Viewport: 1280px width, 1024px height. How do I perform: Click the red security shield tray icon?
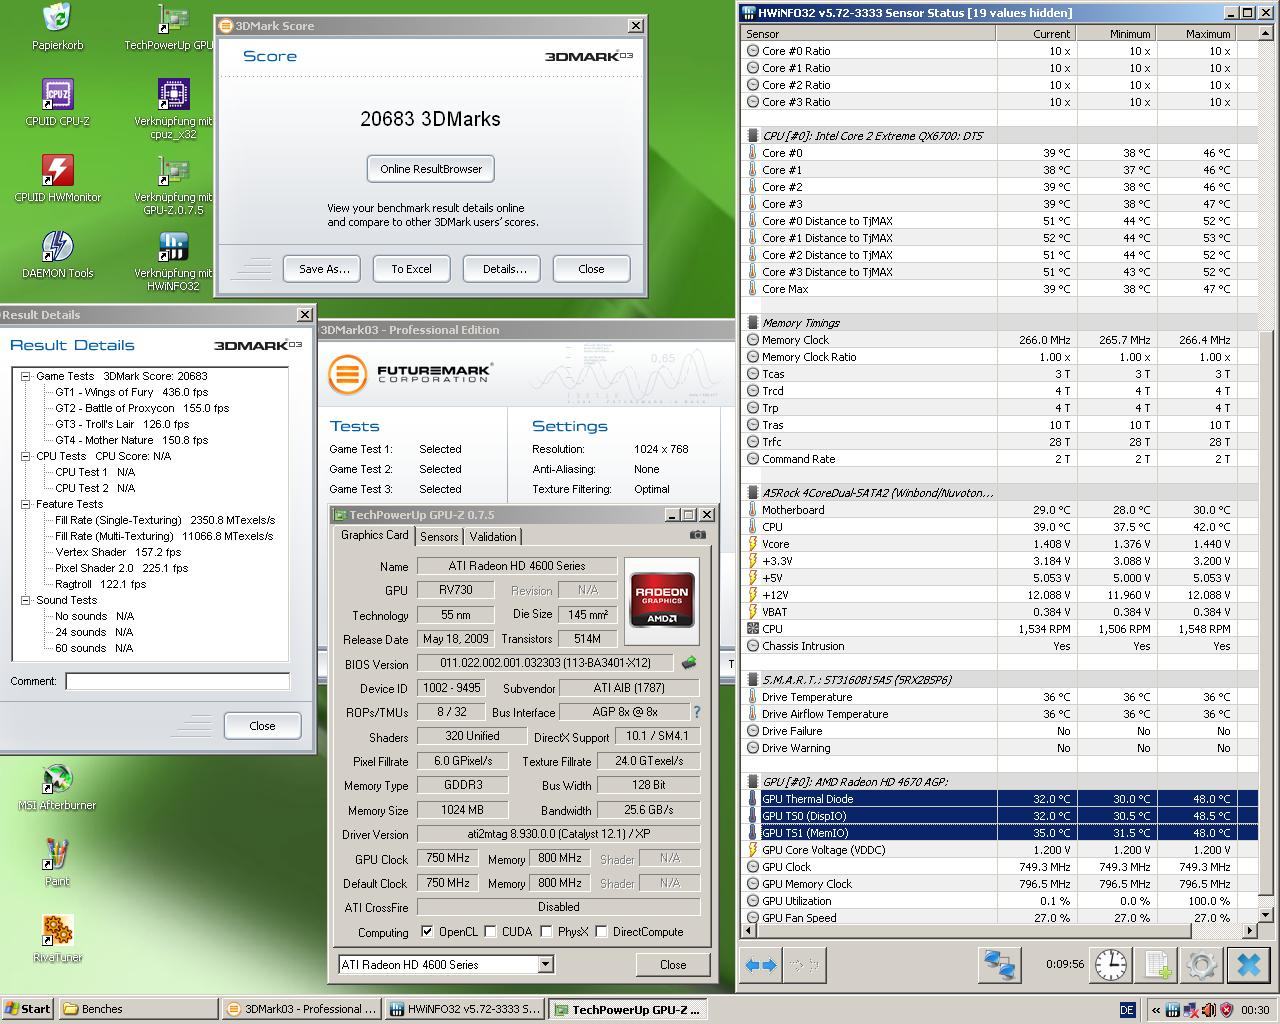[x=1226, y=1010]
